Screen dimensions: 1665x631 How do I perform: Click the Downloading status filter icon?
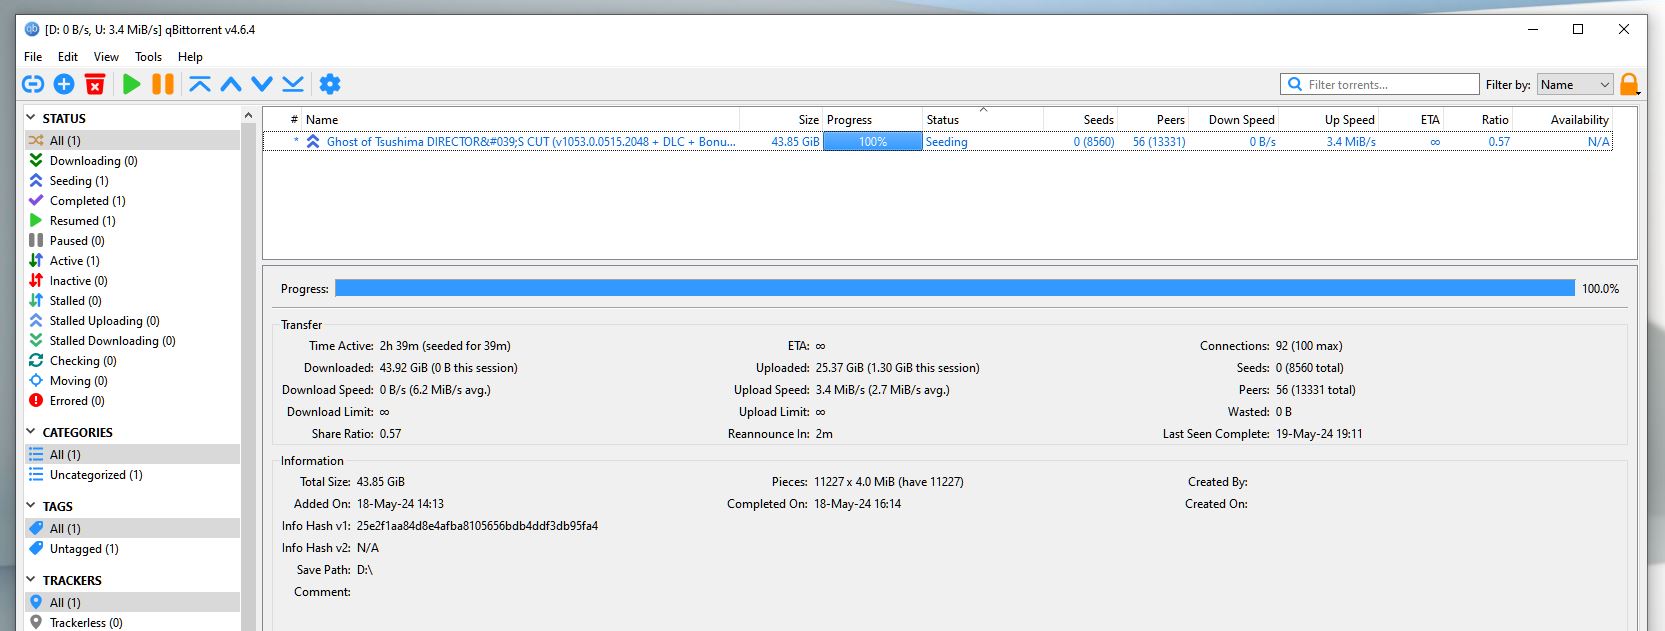tap(36, 161)
